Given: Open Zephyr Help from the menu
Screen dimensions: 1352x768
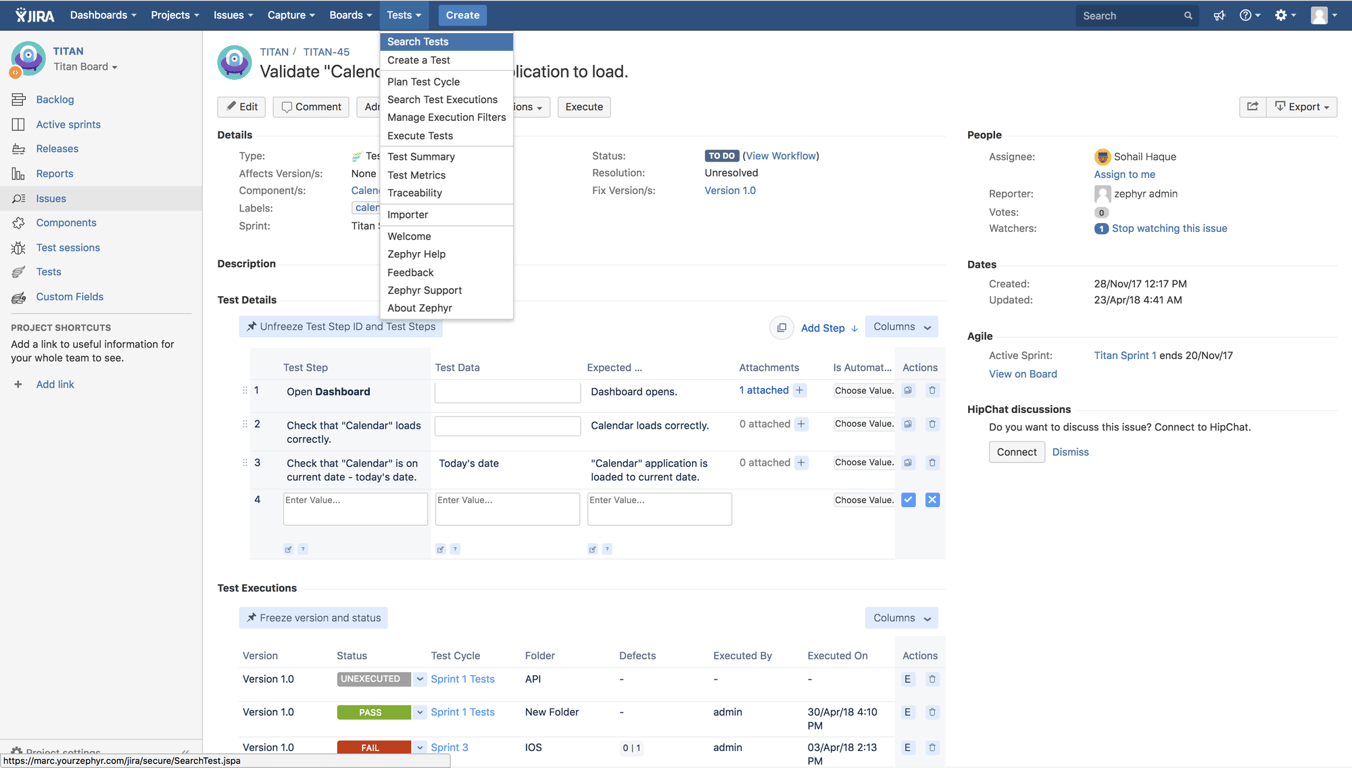Looking at the screenshot, I should (446, 254).
